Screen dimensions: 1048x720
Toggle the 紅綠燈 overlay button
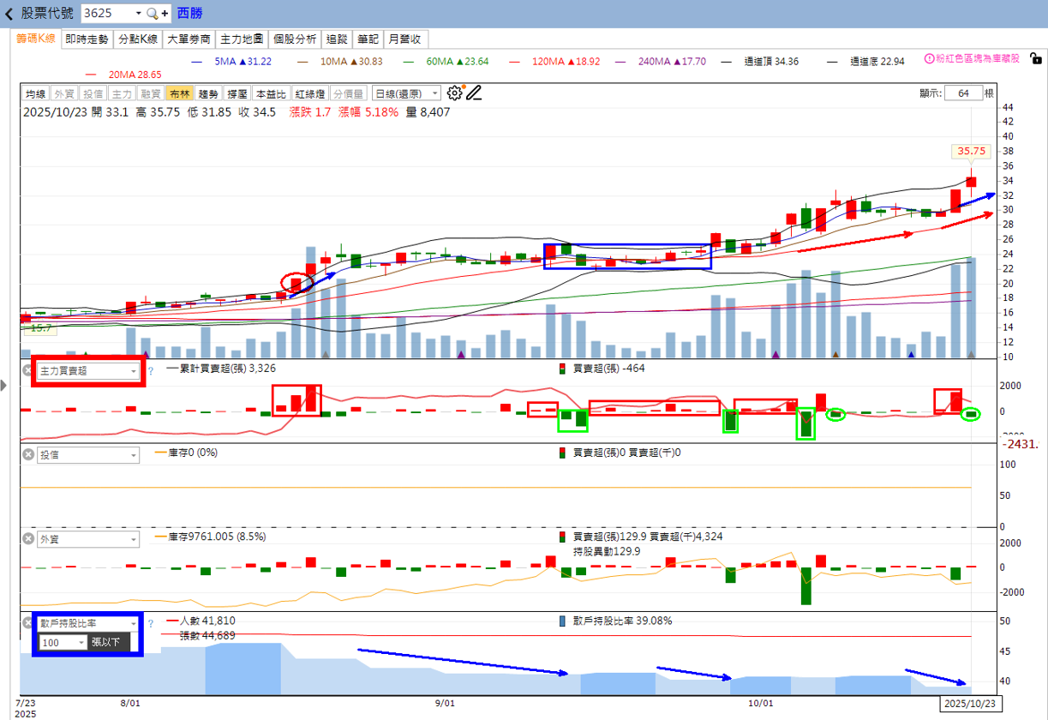pyautogui.click(x=310, y=94)
